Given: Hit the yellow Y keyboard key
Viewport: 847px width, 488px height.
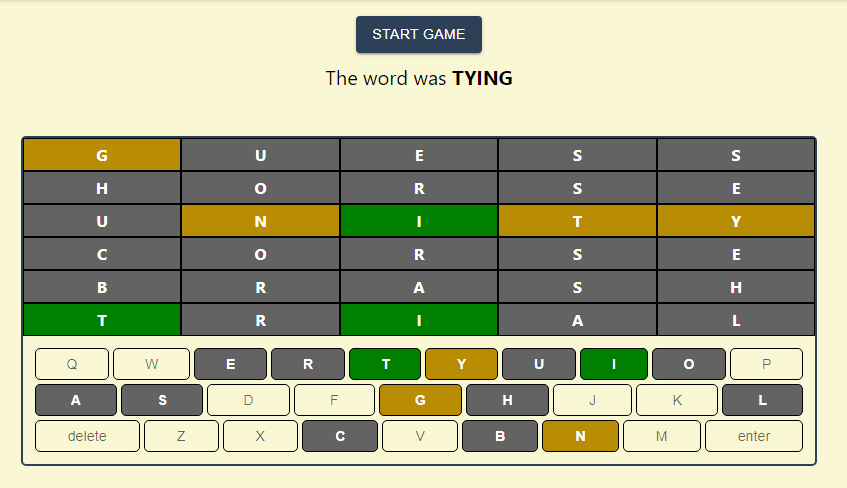Looking at the screenshot, I should tap(461, 364).
